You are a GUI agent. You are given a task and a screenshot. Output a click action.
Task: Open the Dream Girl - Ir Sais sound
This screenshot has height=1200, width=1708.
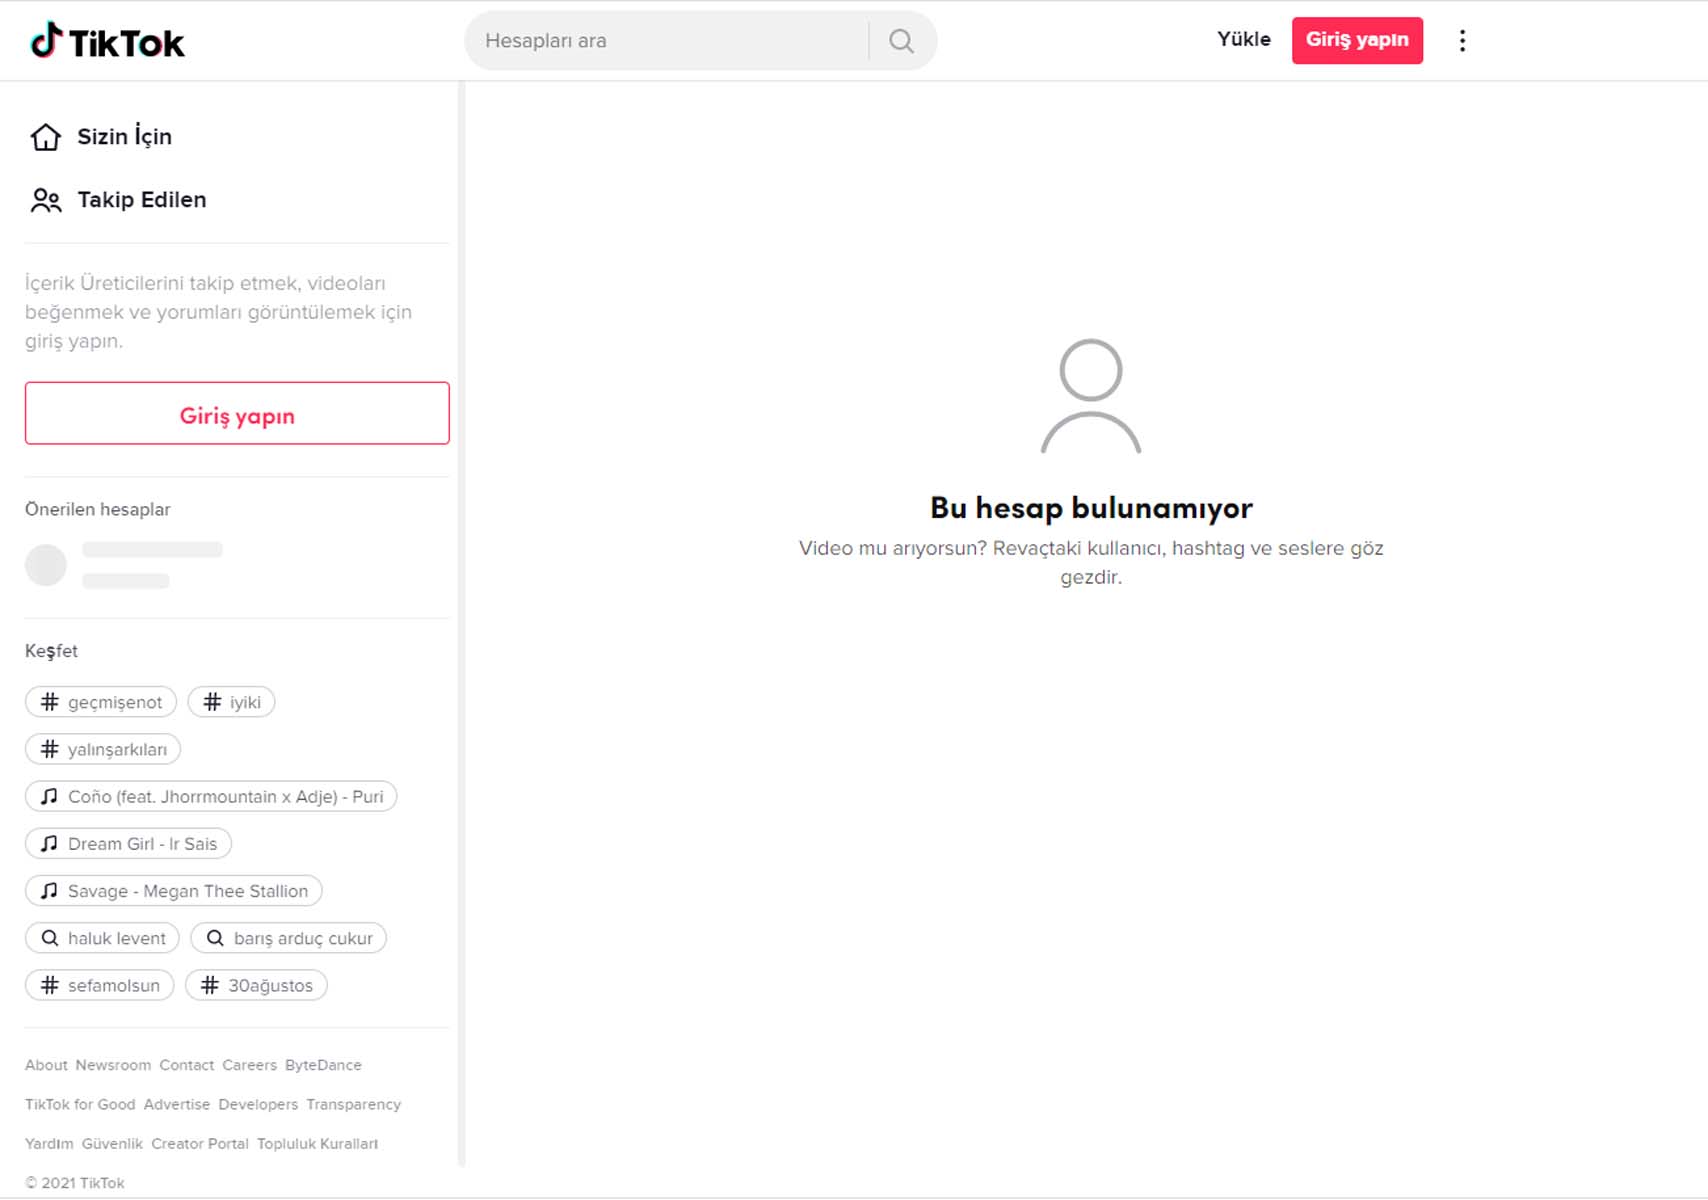(x=129, y=844)
